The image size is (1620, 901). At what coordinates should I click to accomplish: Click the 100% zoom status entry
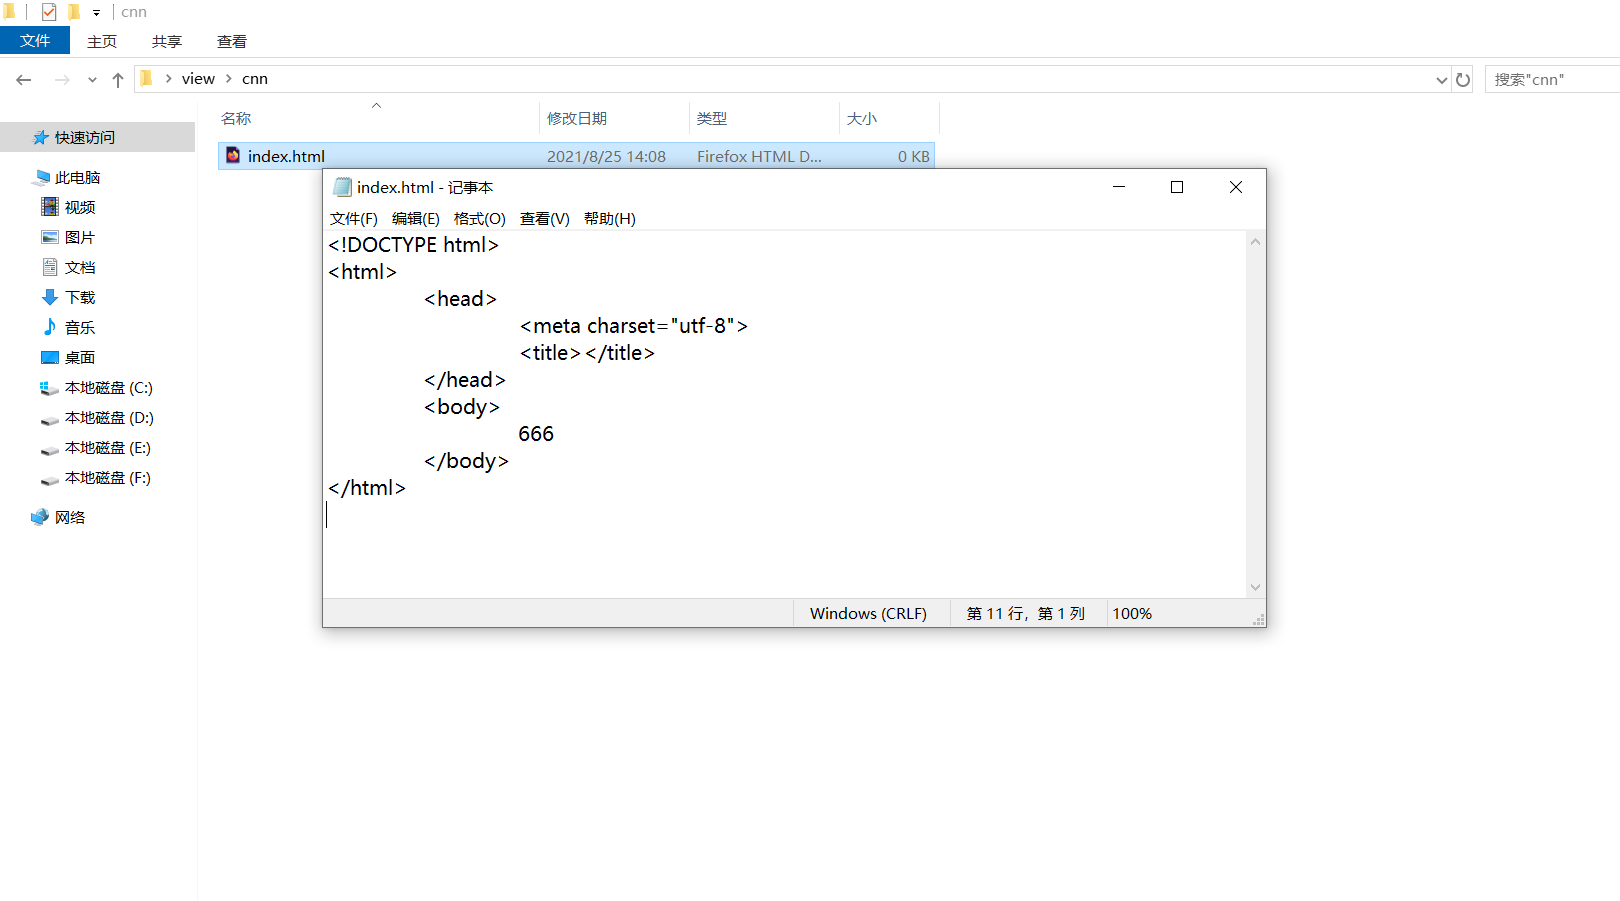1132,613
